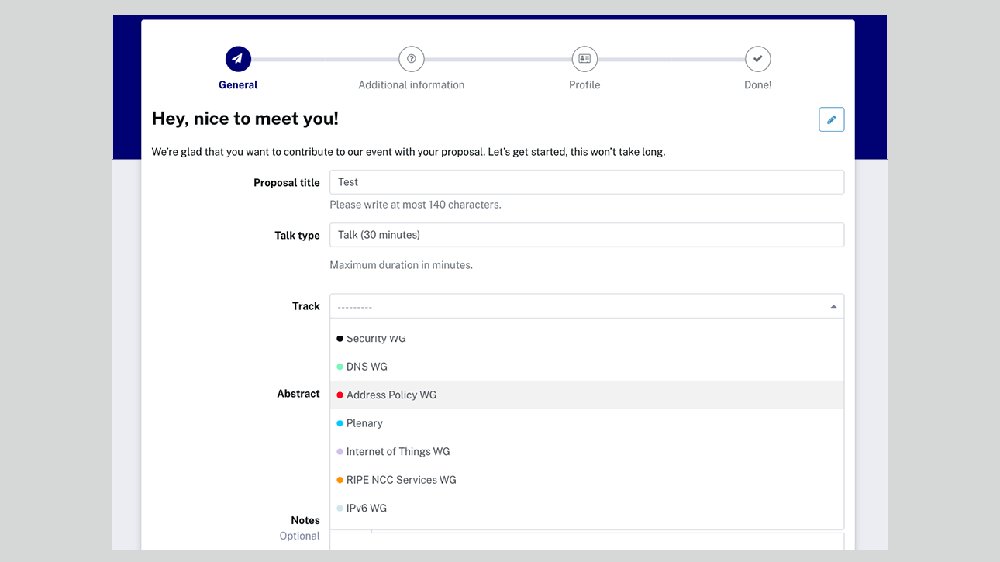Viewport: 1000px width, 562px height.
Task: Choose RIPE NCC Services WG option
Action: tap(401, 480)
